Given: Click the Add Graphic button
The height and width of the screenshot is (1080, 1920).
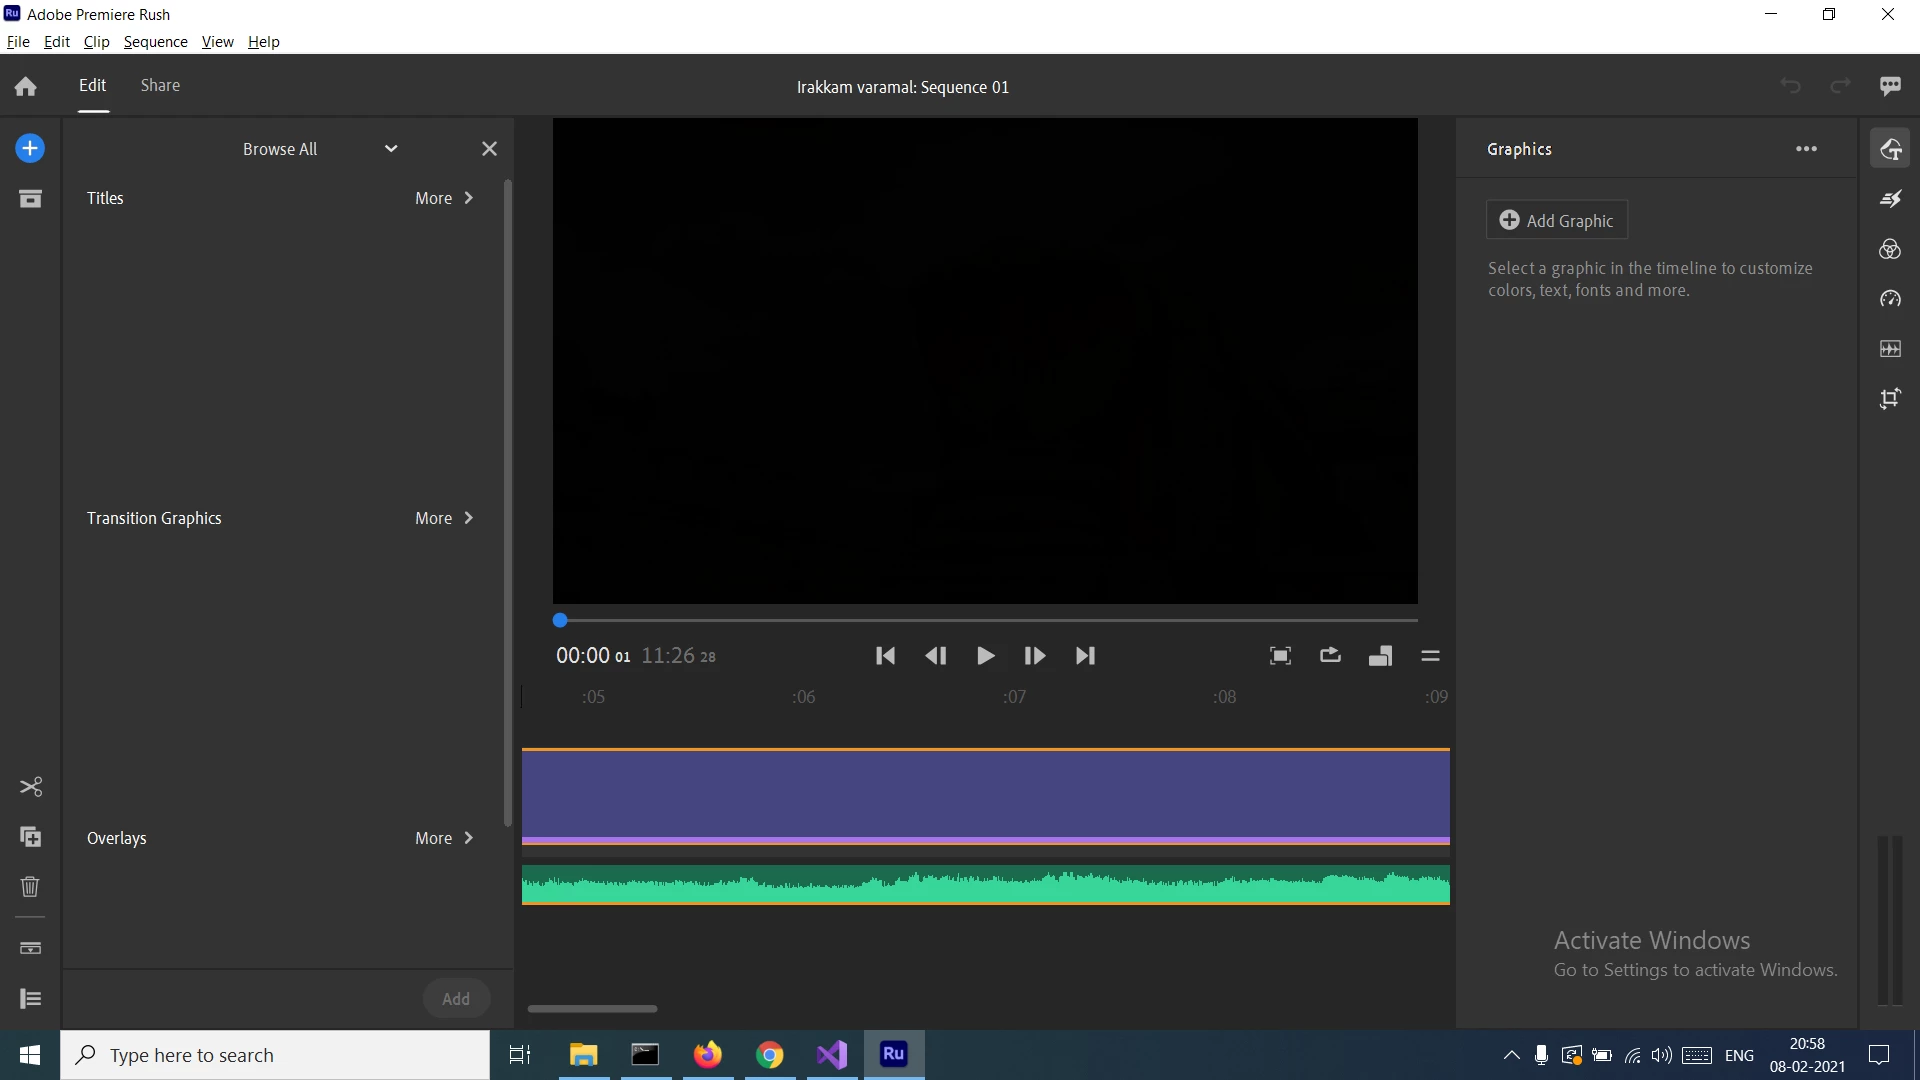Looking at the screenshot, I should pos(1557,220).
